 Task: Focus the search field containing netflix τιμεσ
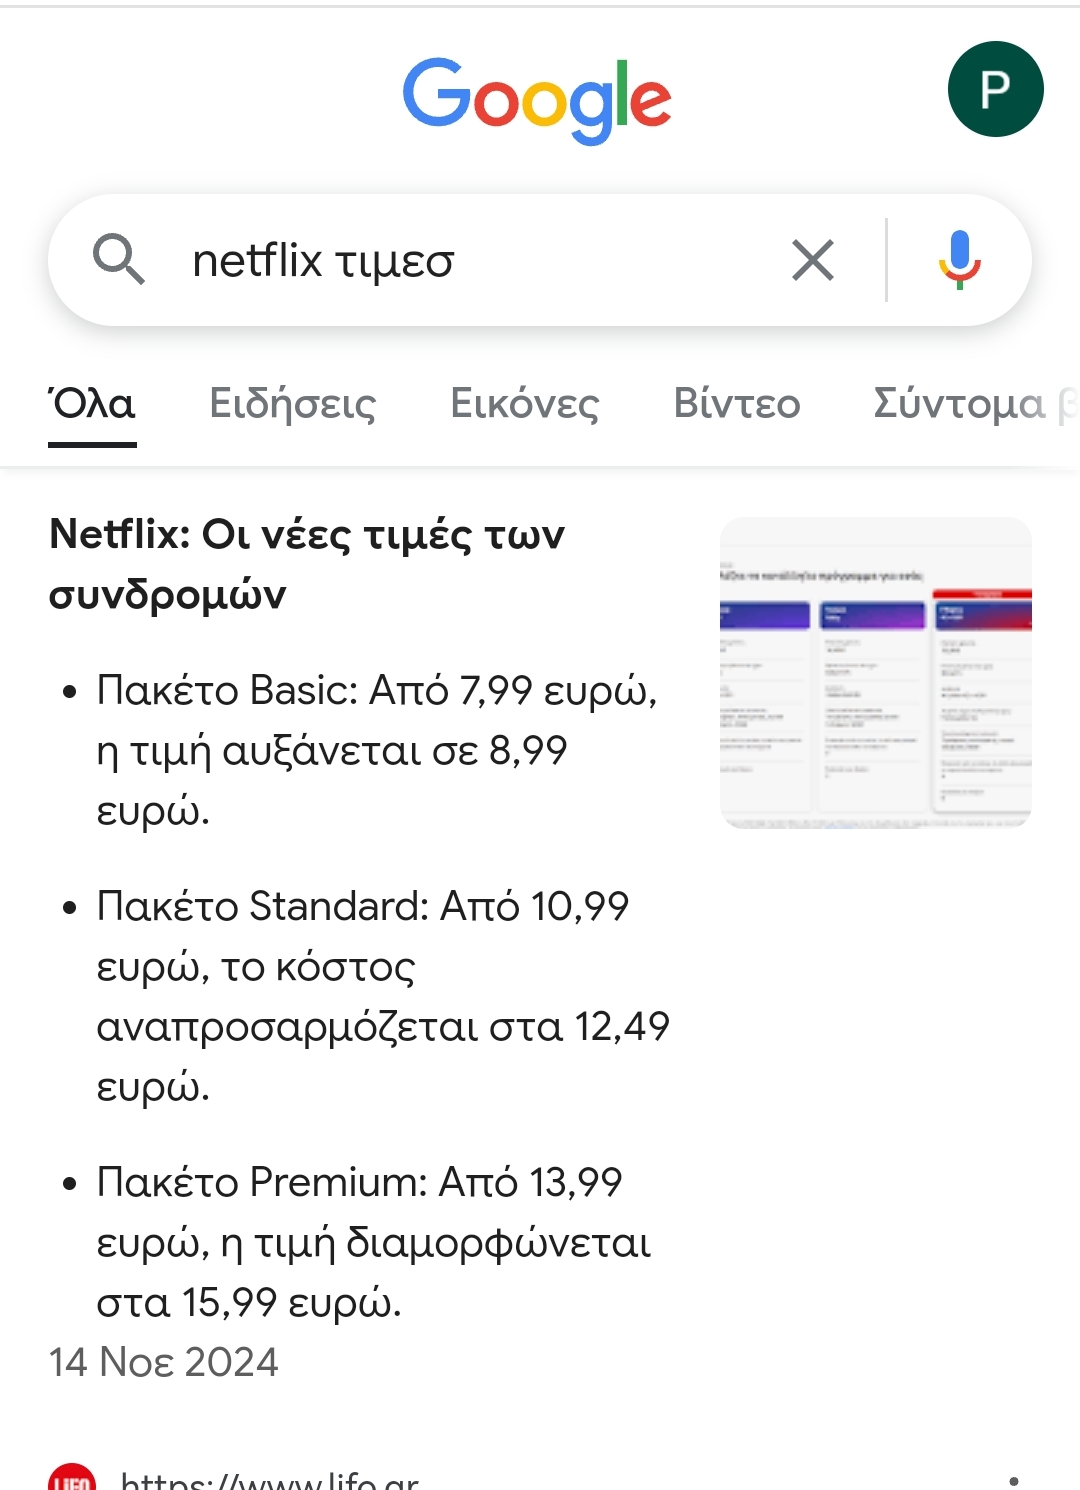(450, 261)
